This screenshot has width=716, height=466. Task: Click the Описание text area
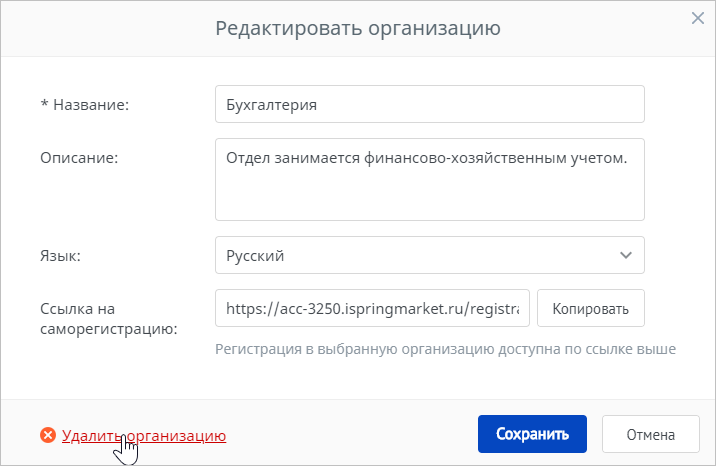click(x=430, y=179)
